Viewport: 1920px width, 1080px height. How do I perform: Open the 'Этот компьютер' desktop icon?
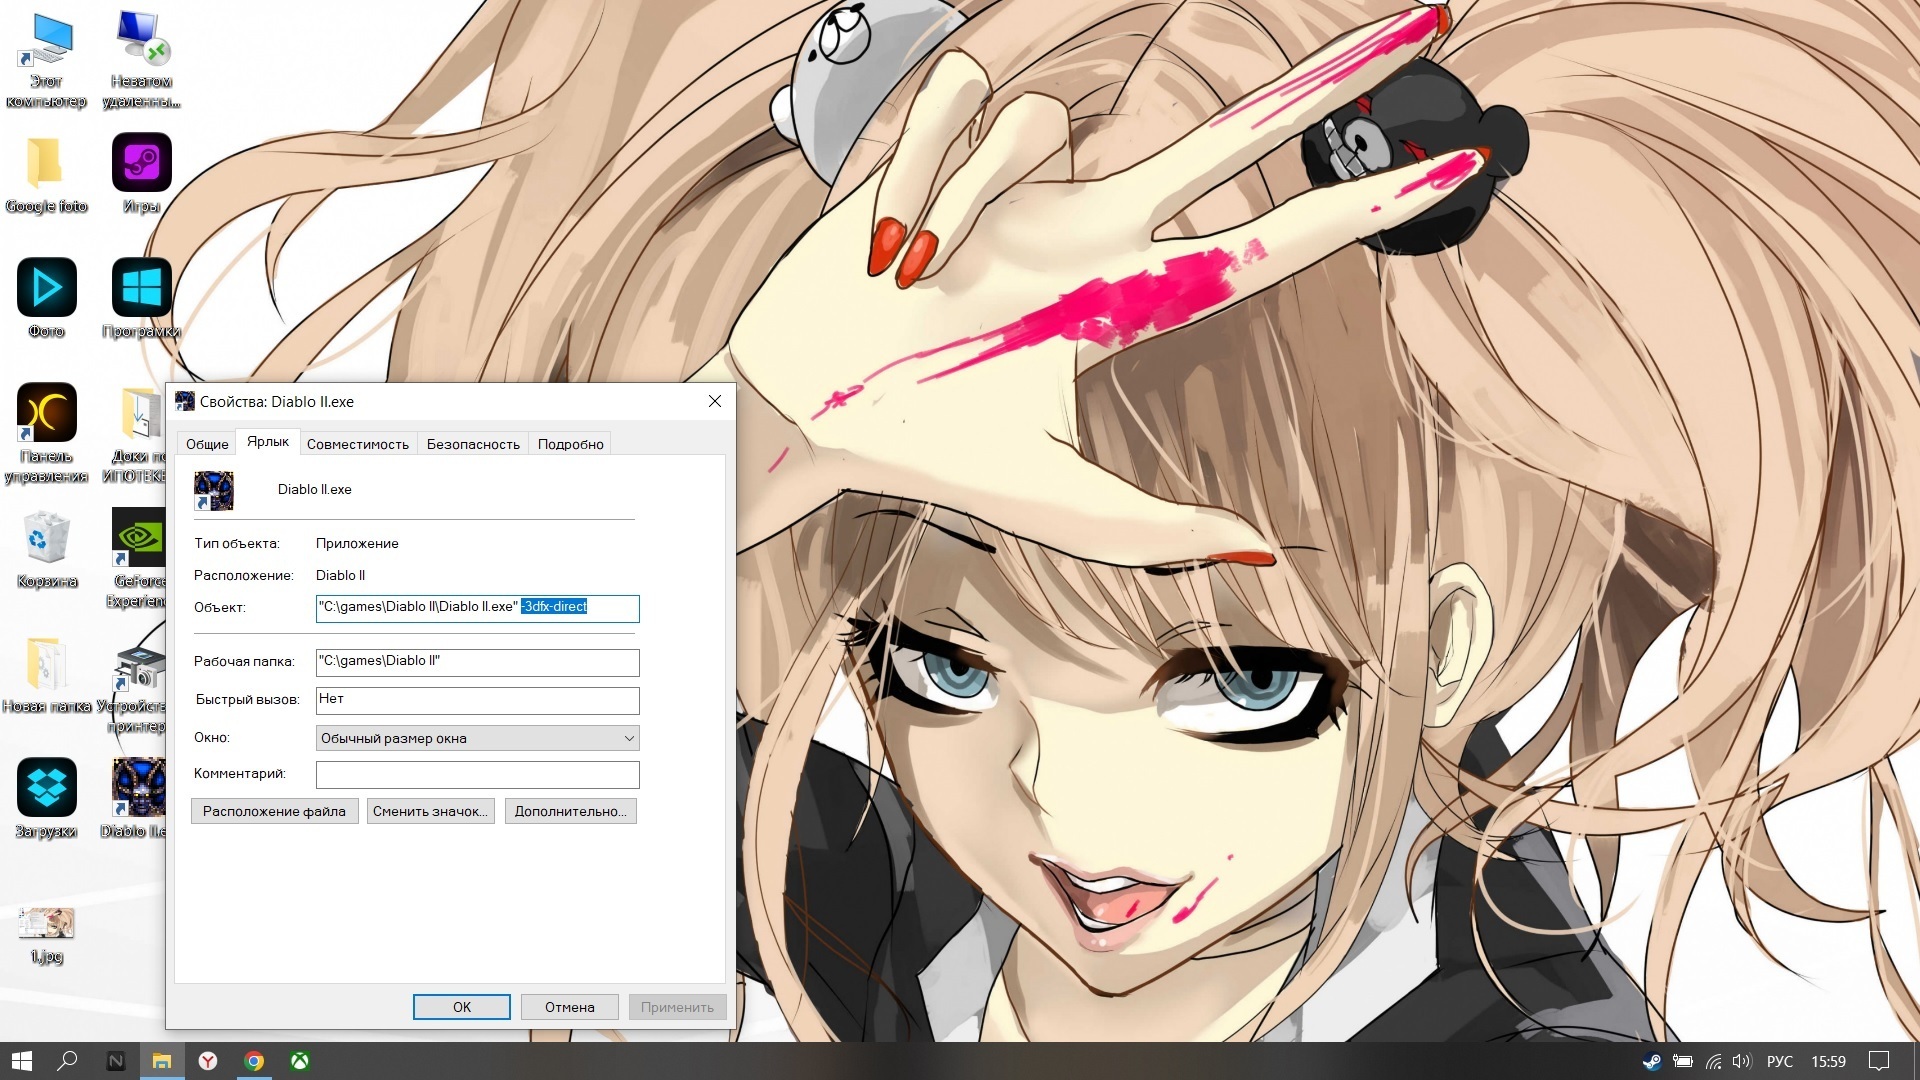46,60
